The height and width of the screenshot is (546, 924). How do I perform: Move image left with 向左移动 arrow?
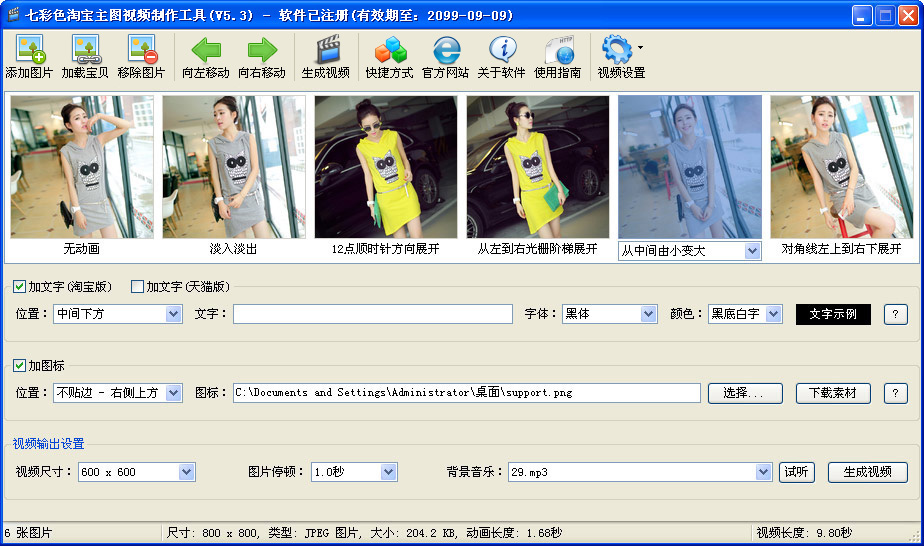point(206,50)
